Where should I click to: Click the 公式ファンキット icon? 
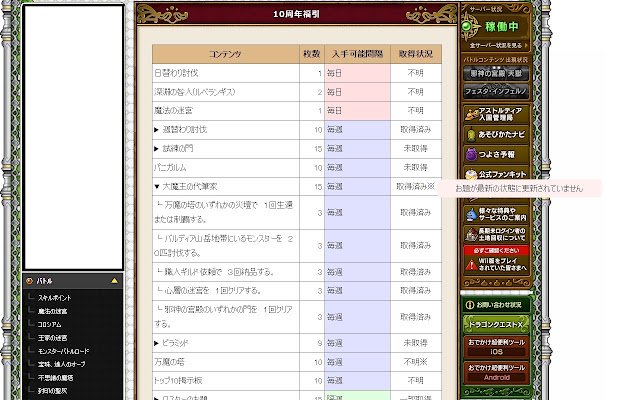point(471,174)
